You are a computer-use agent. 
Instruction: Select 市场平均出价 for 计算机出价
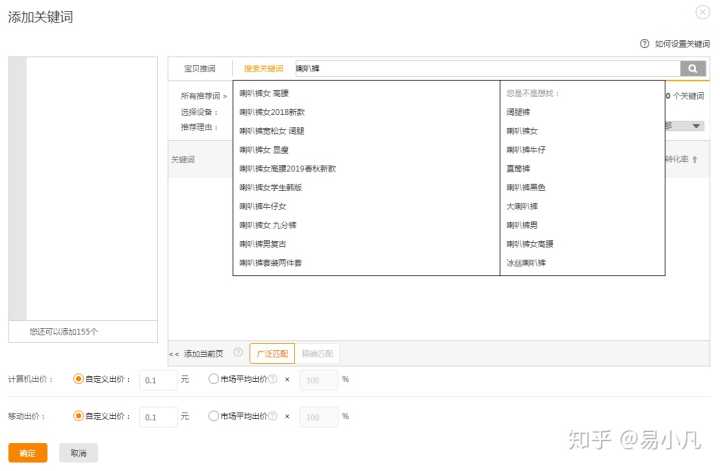(213, 379)
